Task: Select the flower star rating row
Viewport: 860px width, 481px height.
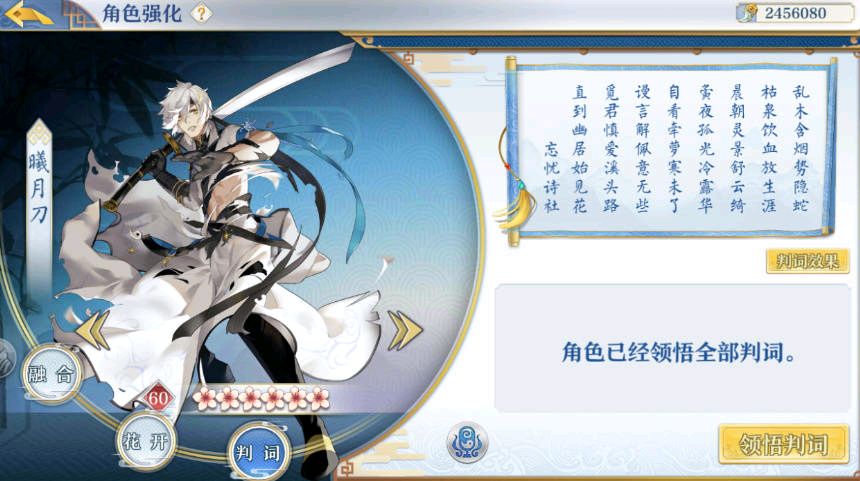Action: tap(262, 399)
